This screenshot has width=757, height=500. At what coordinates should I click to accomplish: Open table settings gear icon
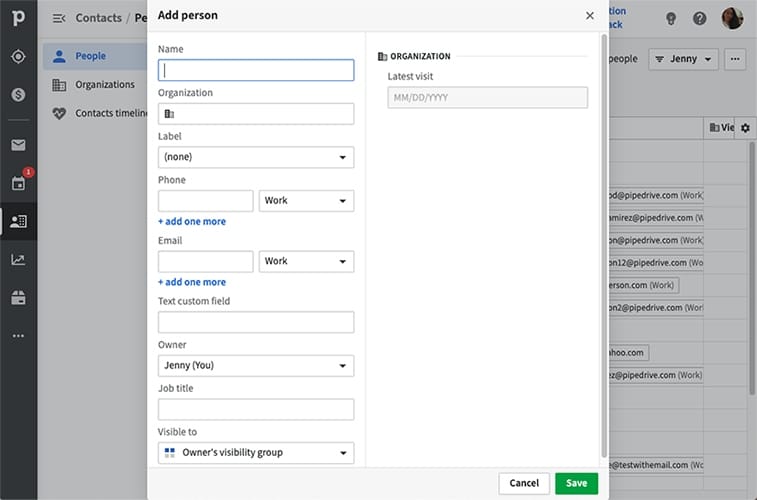(x=745, y=128)
